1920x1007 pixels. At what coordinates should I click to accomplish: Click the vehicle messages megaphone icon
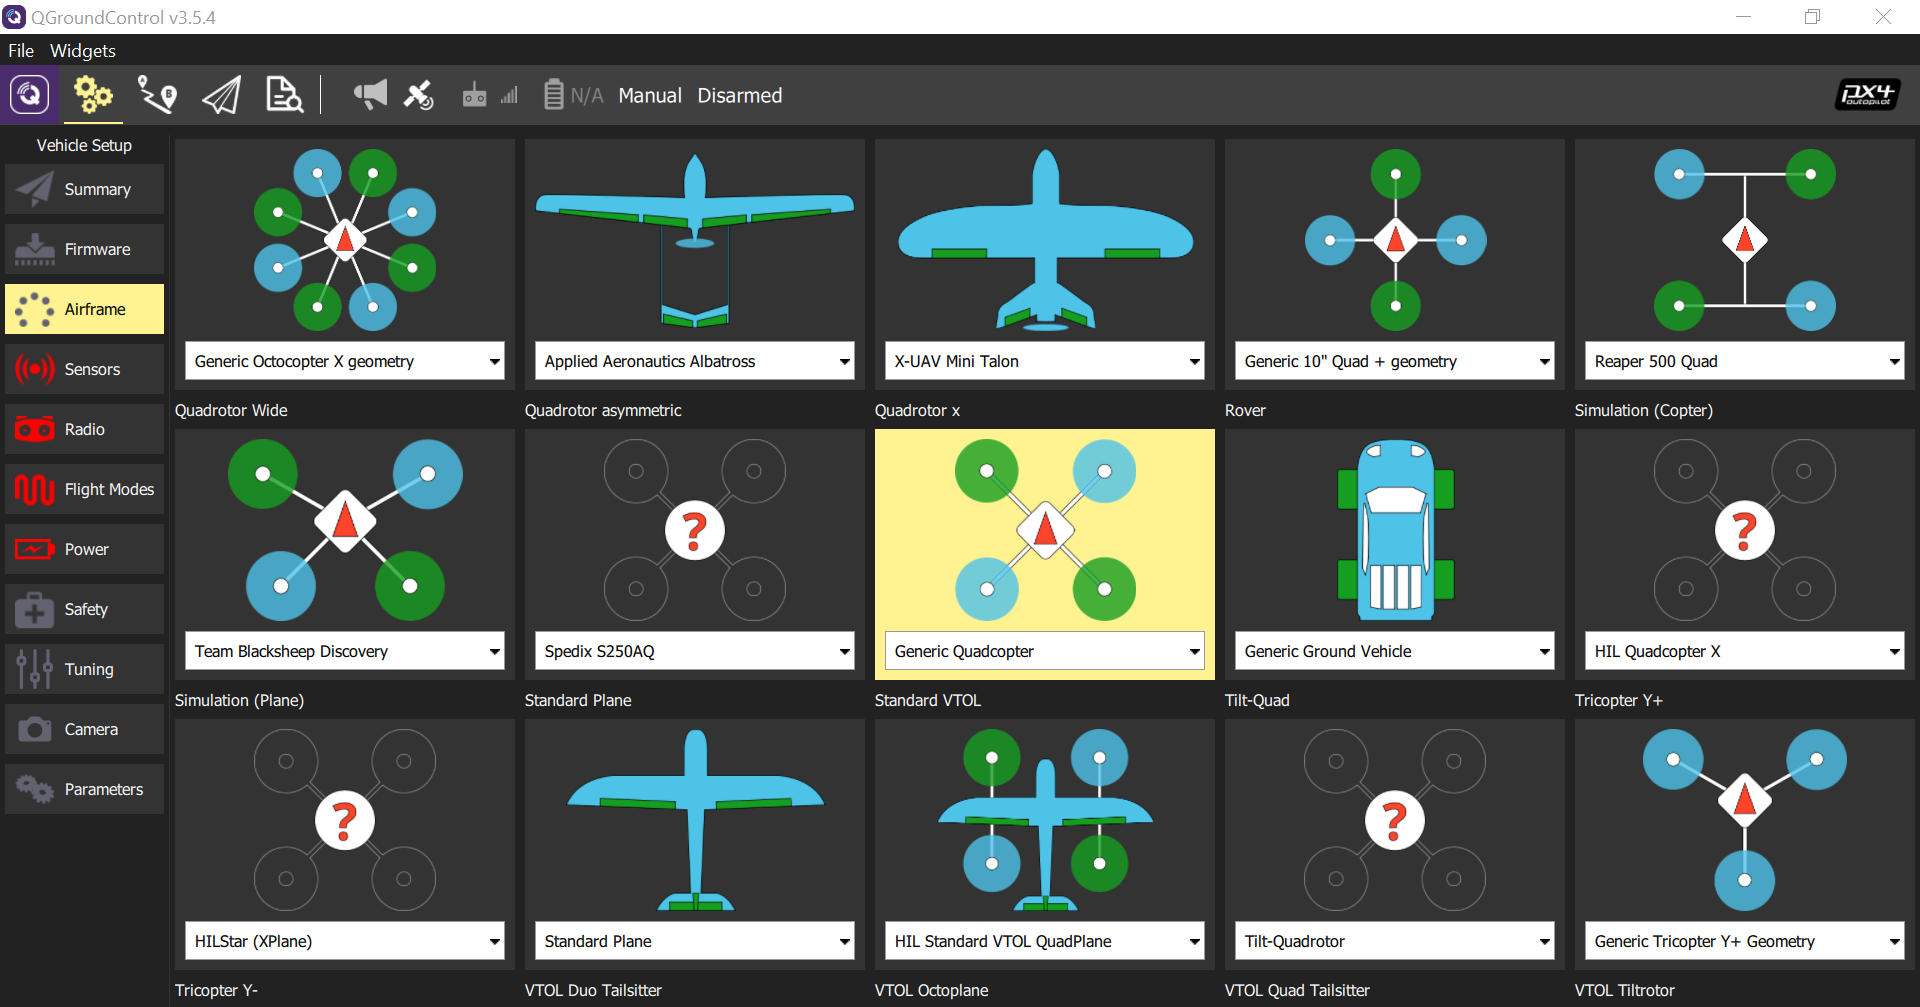click(x=370, y=95)
